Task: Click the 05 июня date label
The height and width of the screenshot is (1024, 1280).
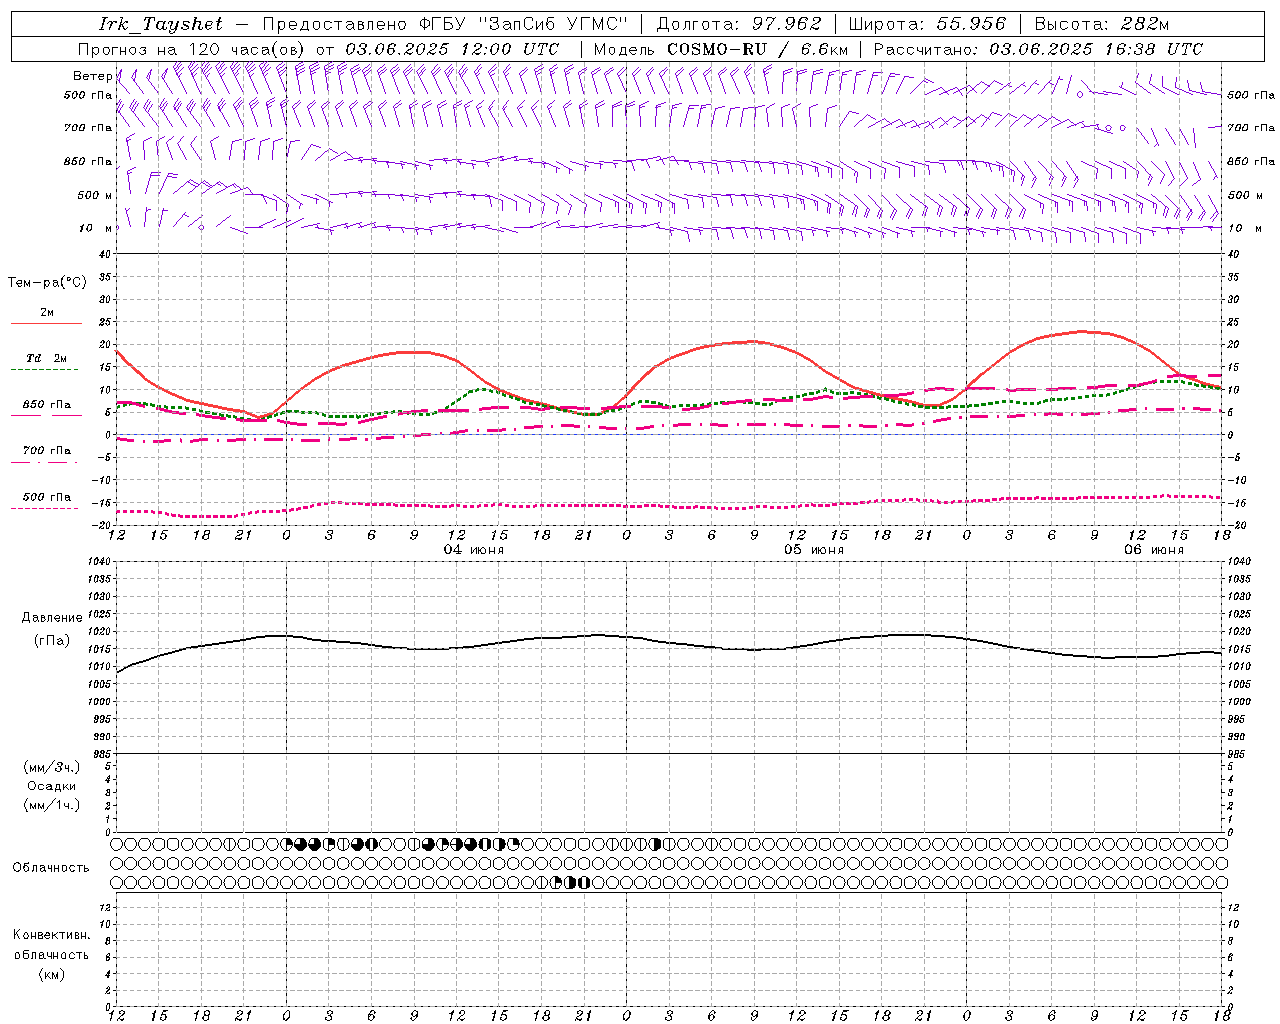Action: click(x=813, y=550)
